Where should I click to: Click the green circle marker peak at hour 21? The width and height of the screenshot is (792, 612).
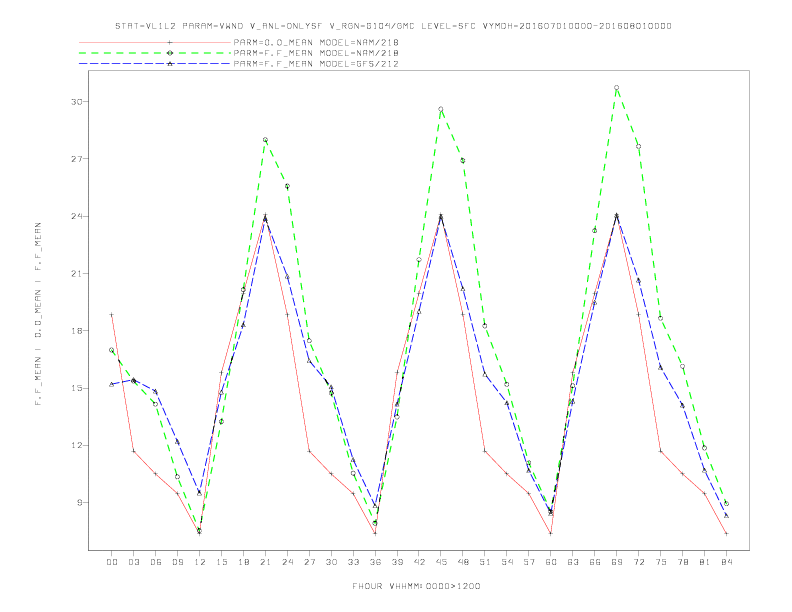(265, 140)
